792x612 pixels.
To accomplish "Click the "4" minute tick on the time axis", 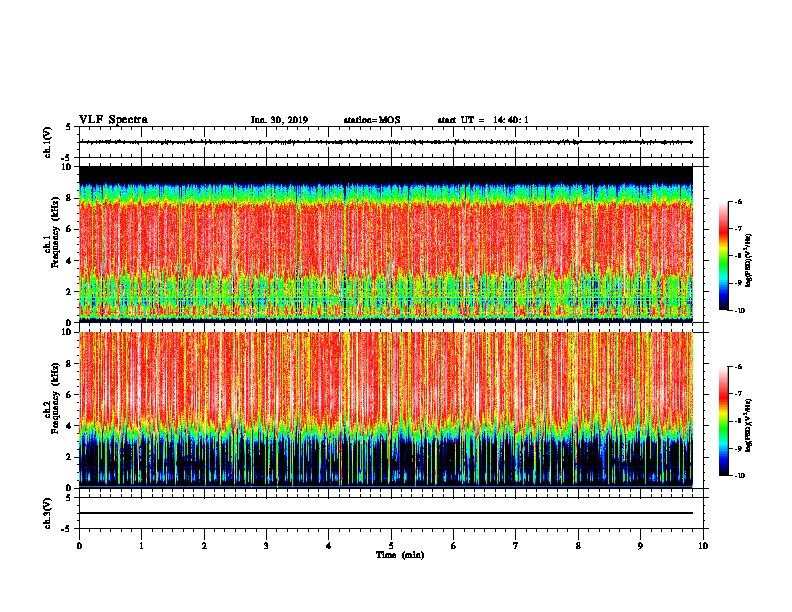I will [x=329, y=546].
